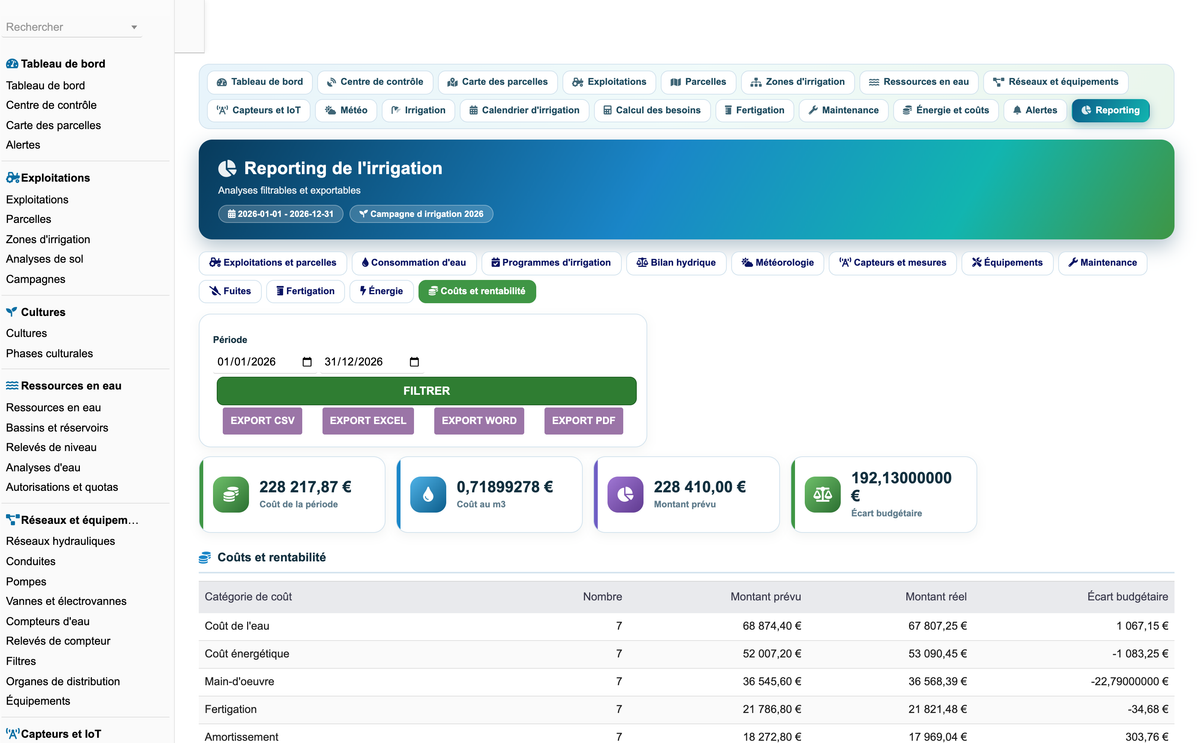The width and height of the screenshot is (1200, 743).
Task: Click the EXPORT PDF button
Action: 584,421
